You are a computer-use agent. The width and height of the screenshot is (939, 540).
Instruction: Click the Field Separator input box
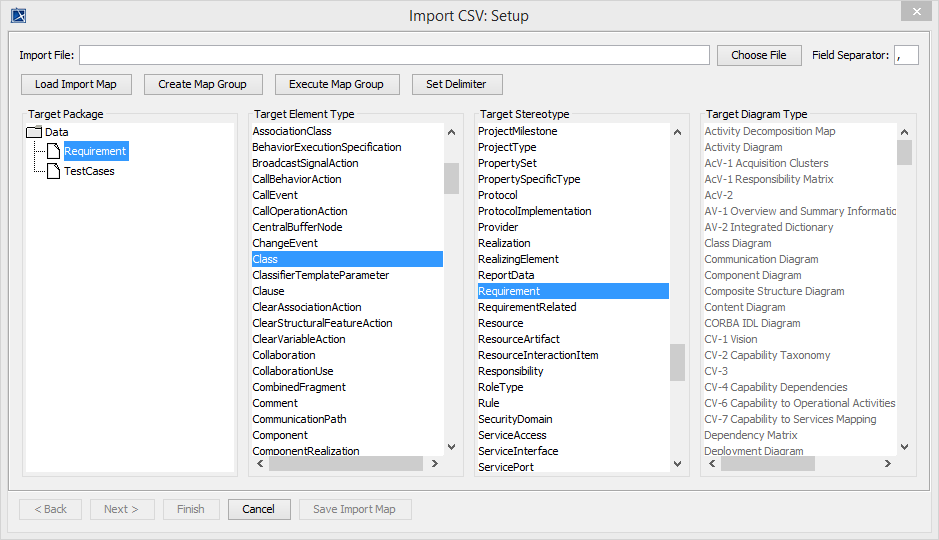[x=906, y=55]
